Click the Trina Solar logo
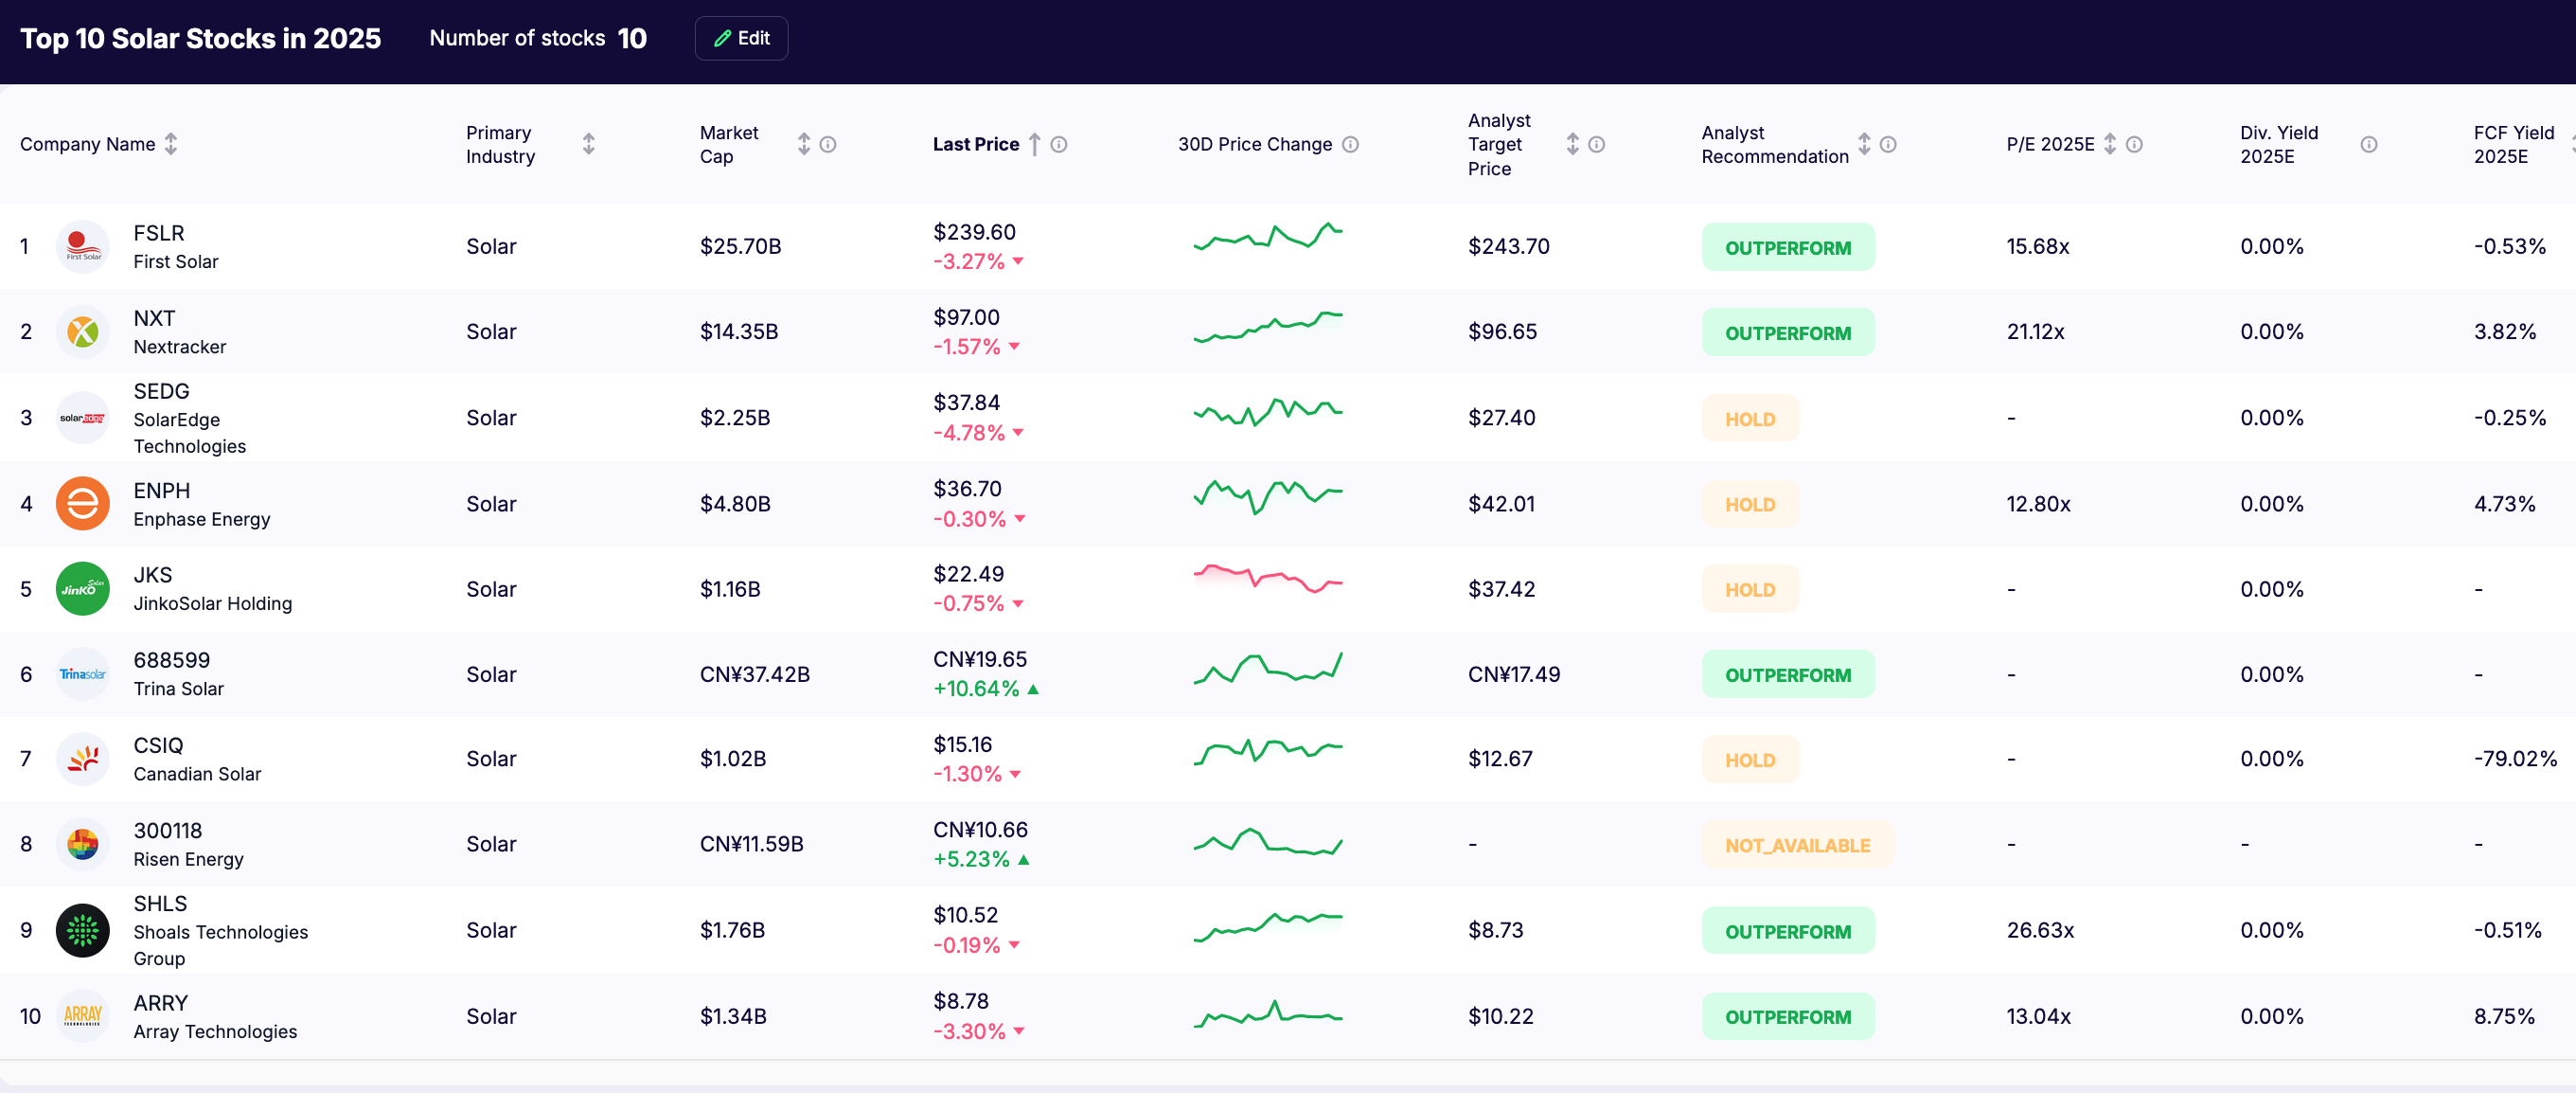The height and width of the screenshot is (1093, 2576). pyautogui.click(x=82, y=674)
